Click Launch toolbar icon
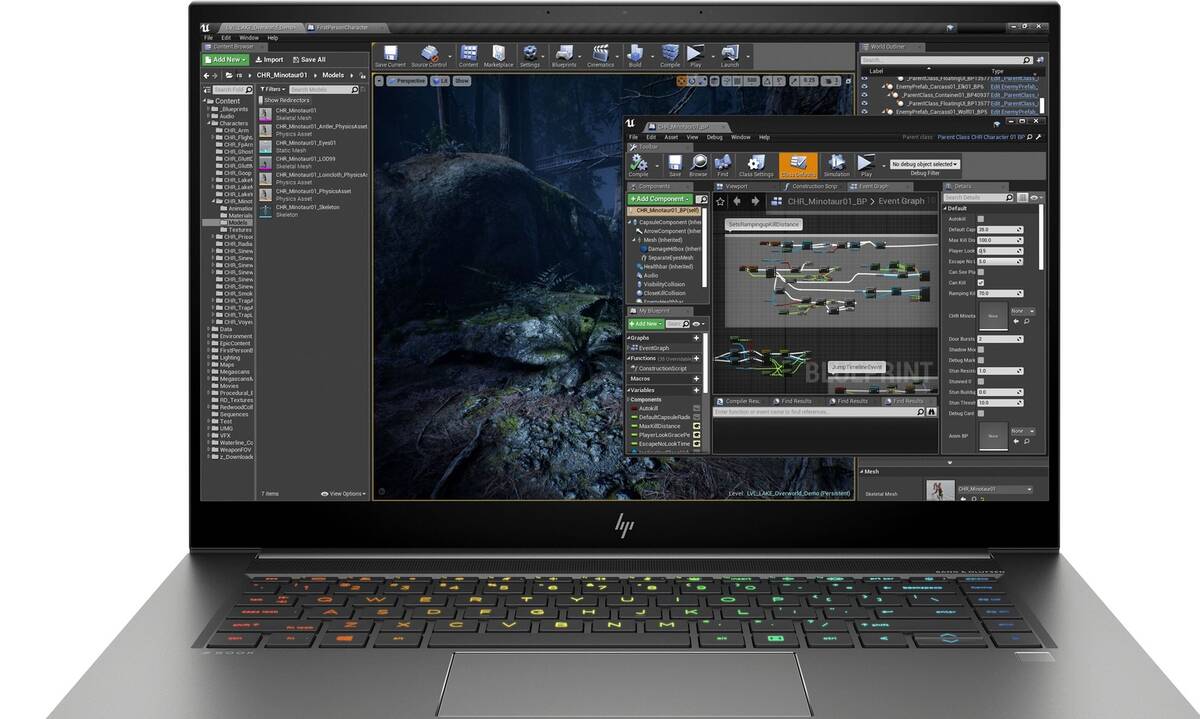 (730, 56)
